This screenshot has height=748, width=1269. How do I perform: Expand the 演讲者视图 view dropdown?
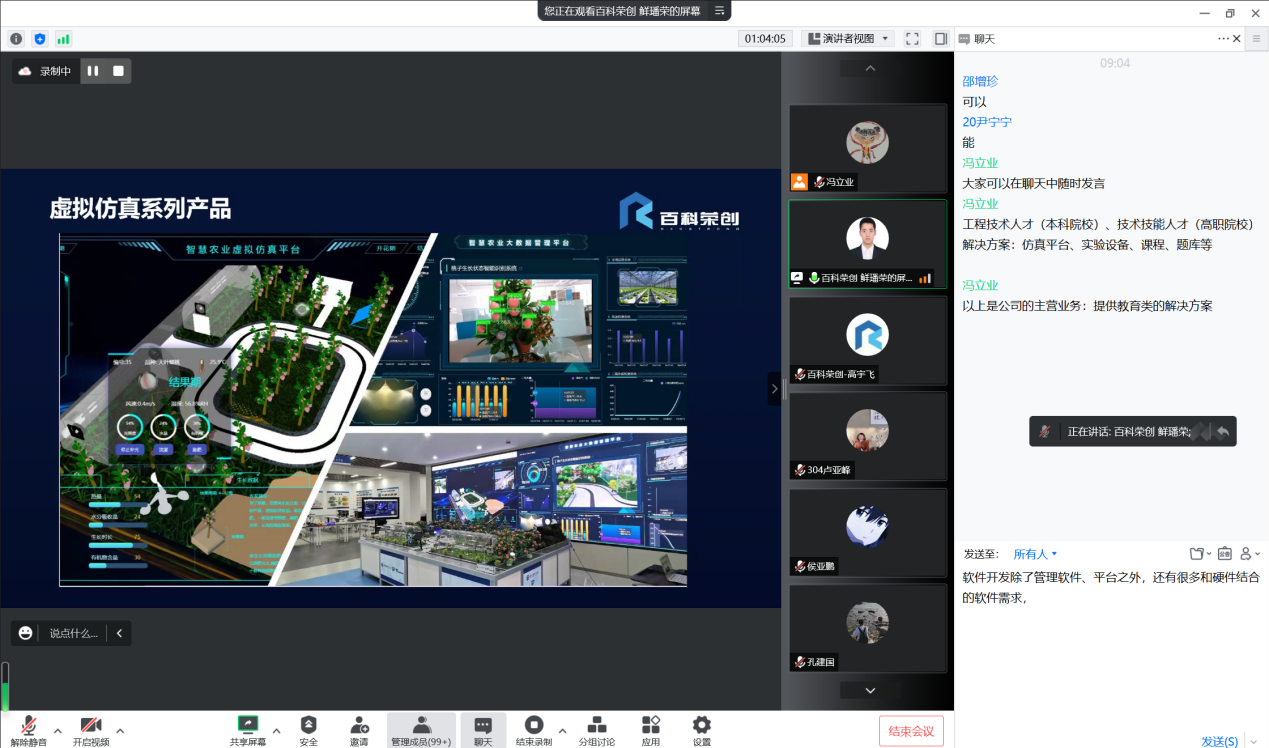point(848,39)
